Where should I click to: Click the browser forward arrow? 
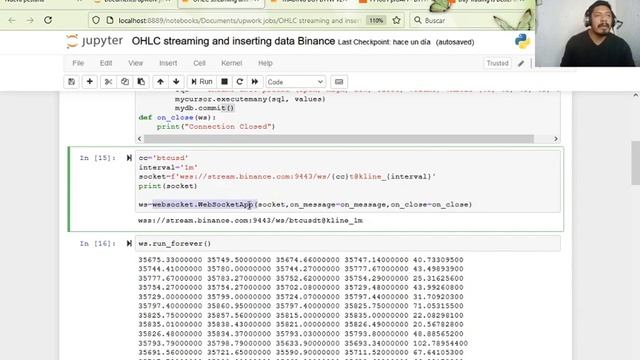30,20
